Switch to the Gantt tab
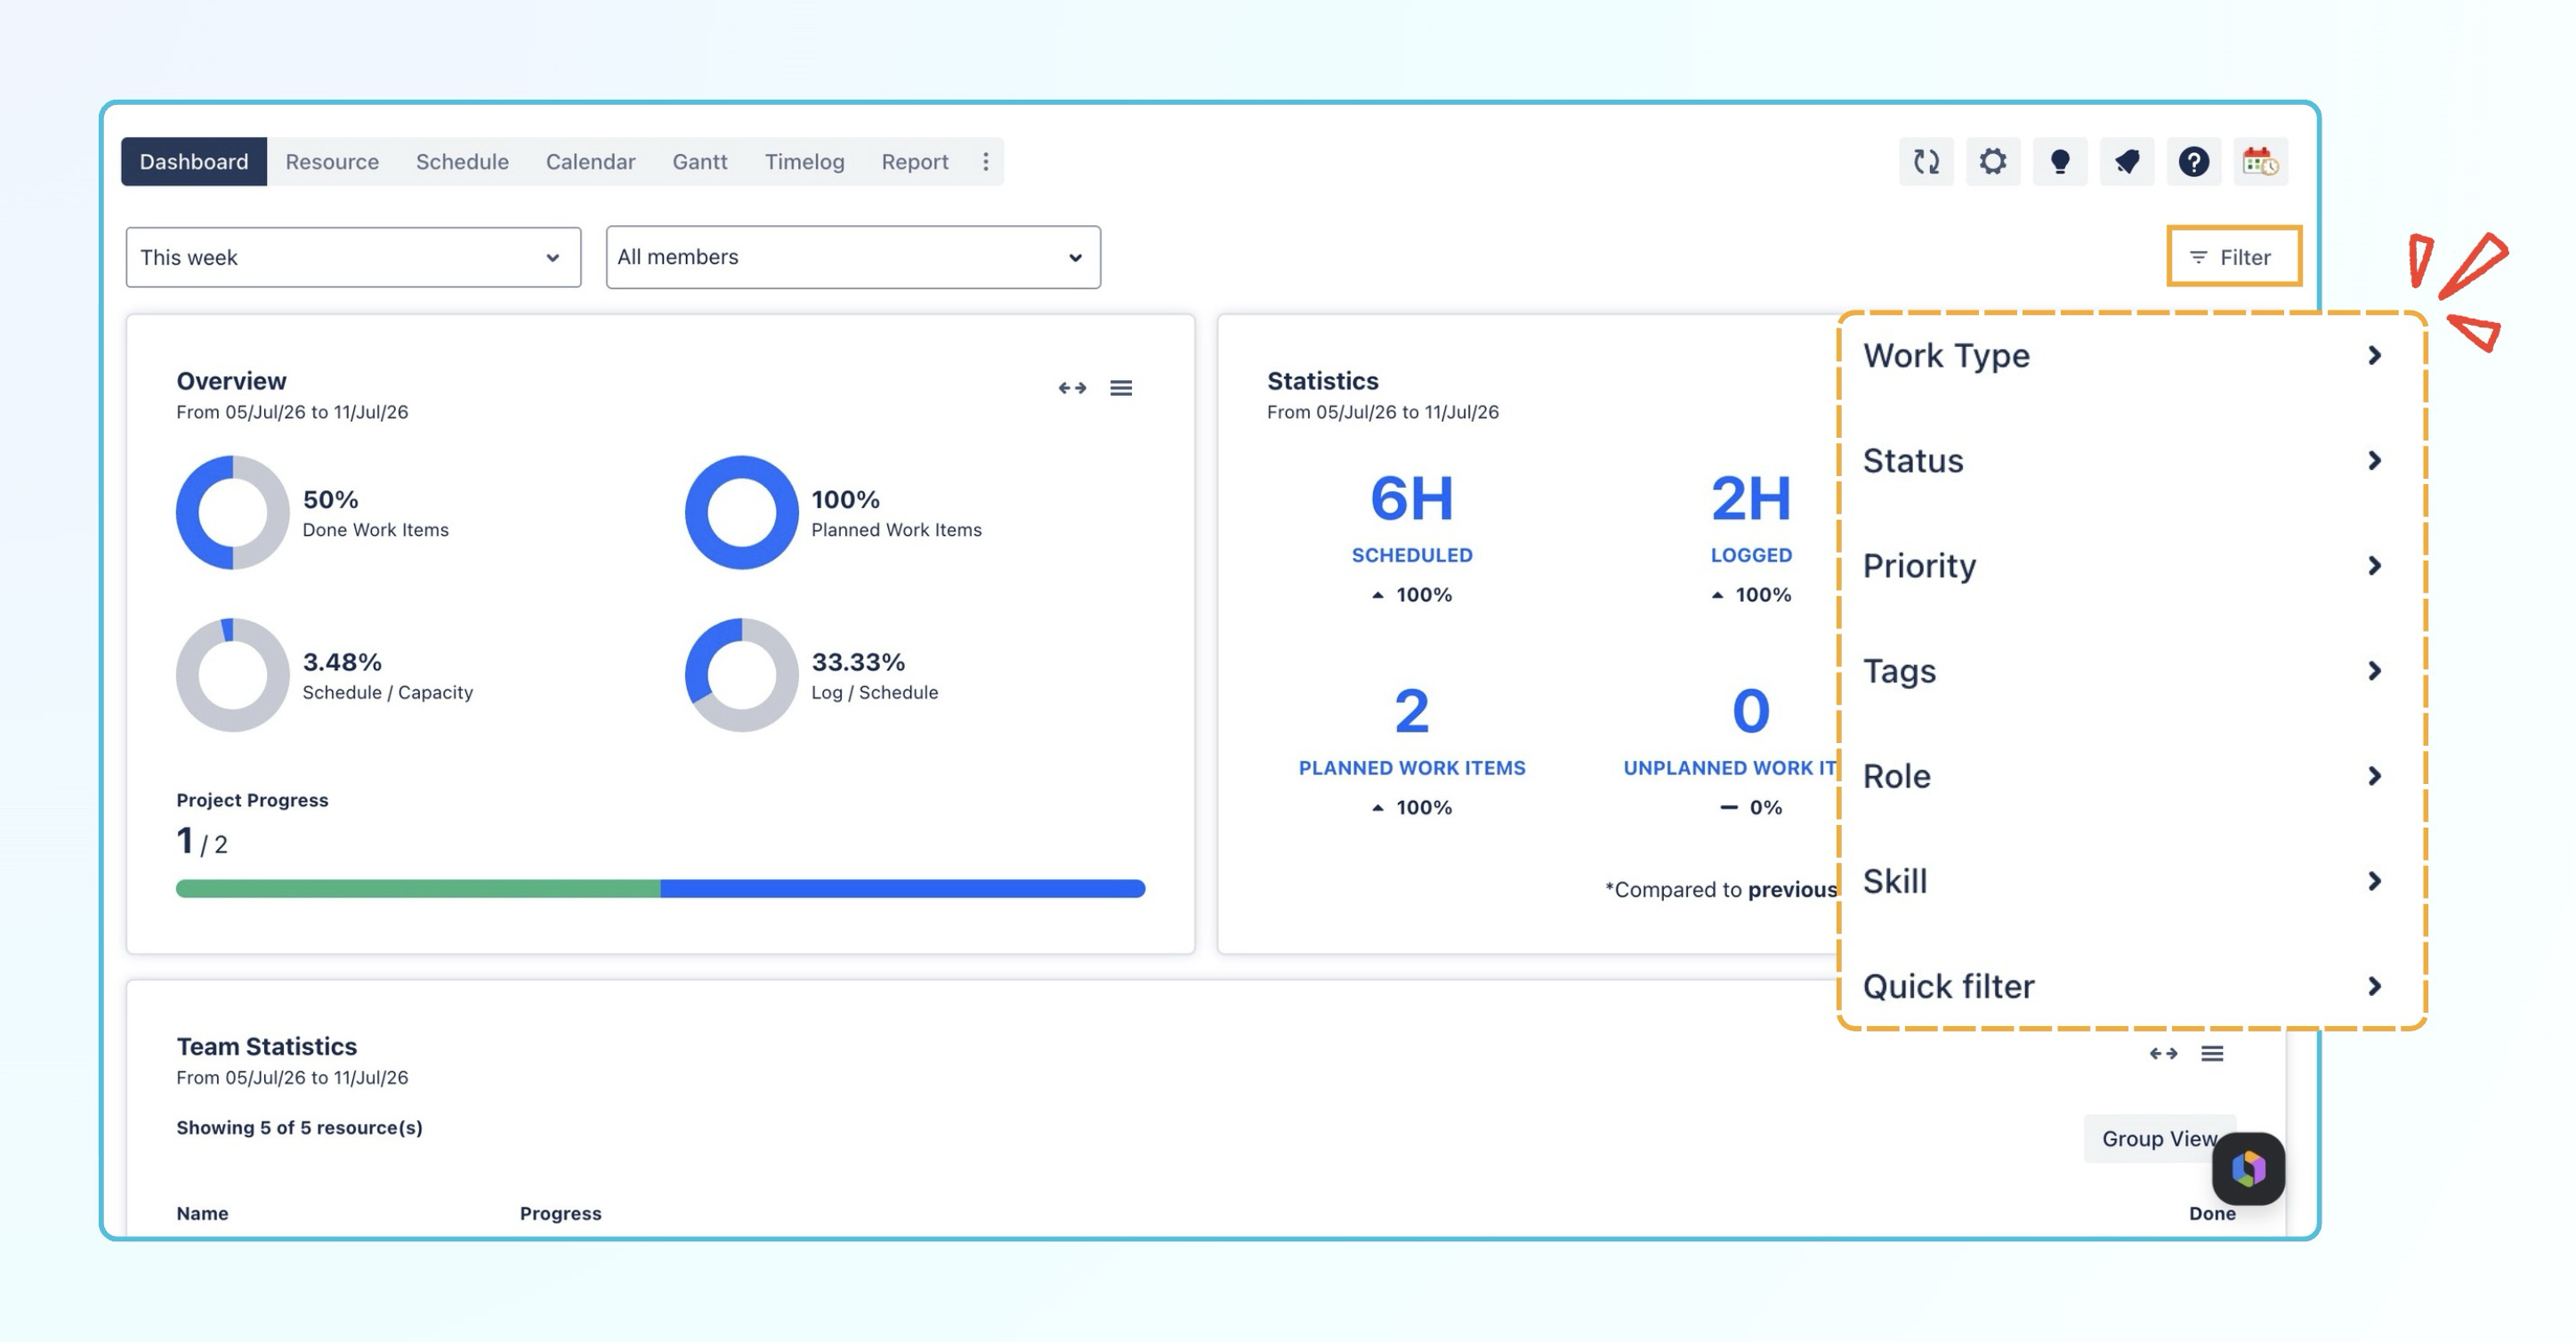The width and height of the screenshot is (2576, 1342). 699,162
